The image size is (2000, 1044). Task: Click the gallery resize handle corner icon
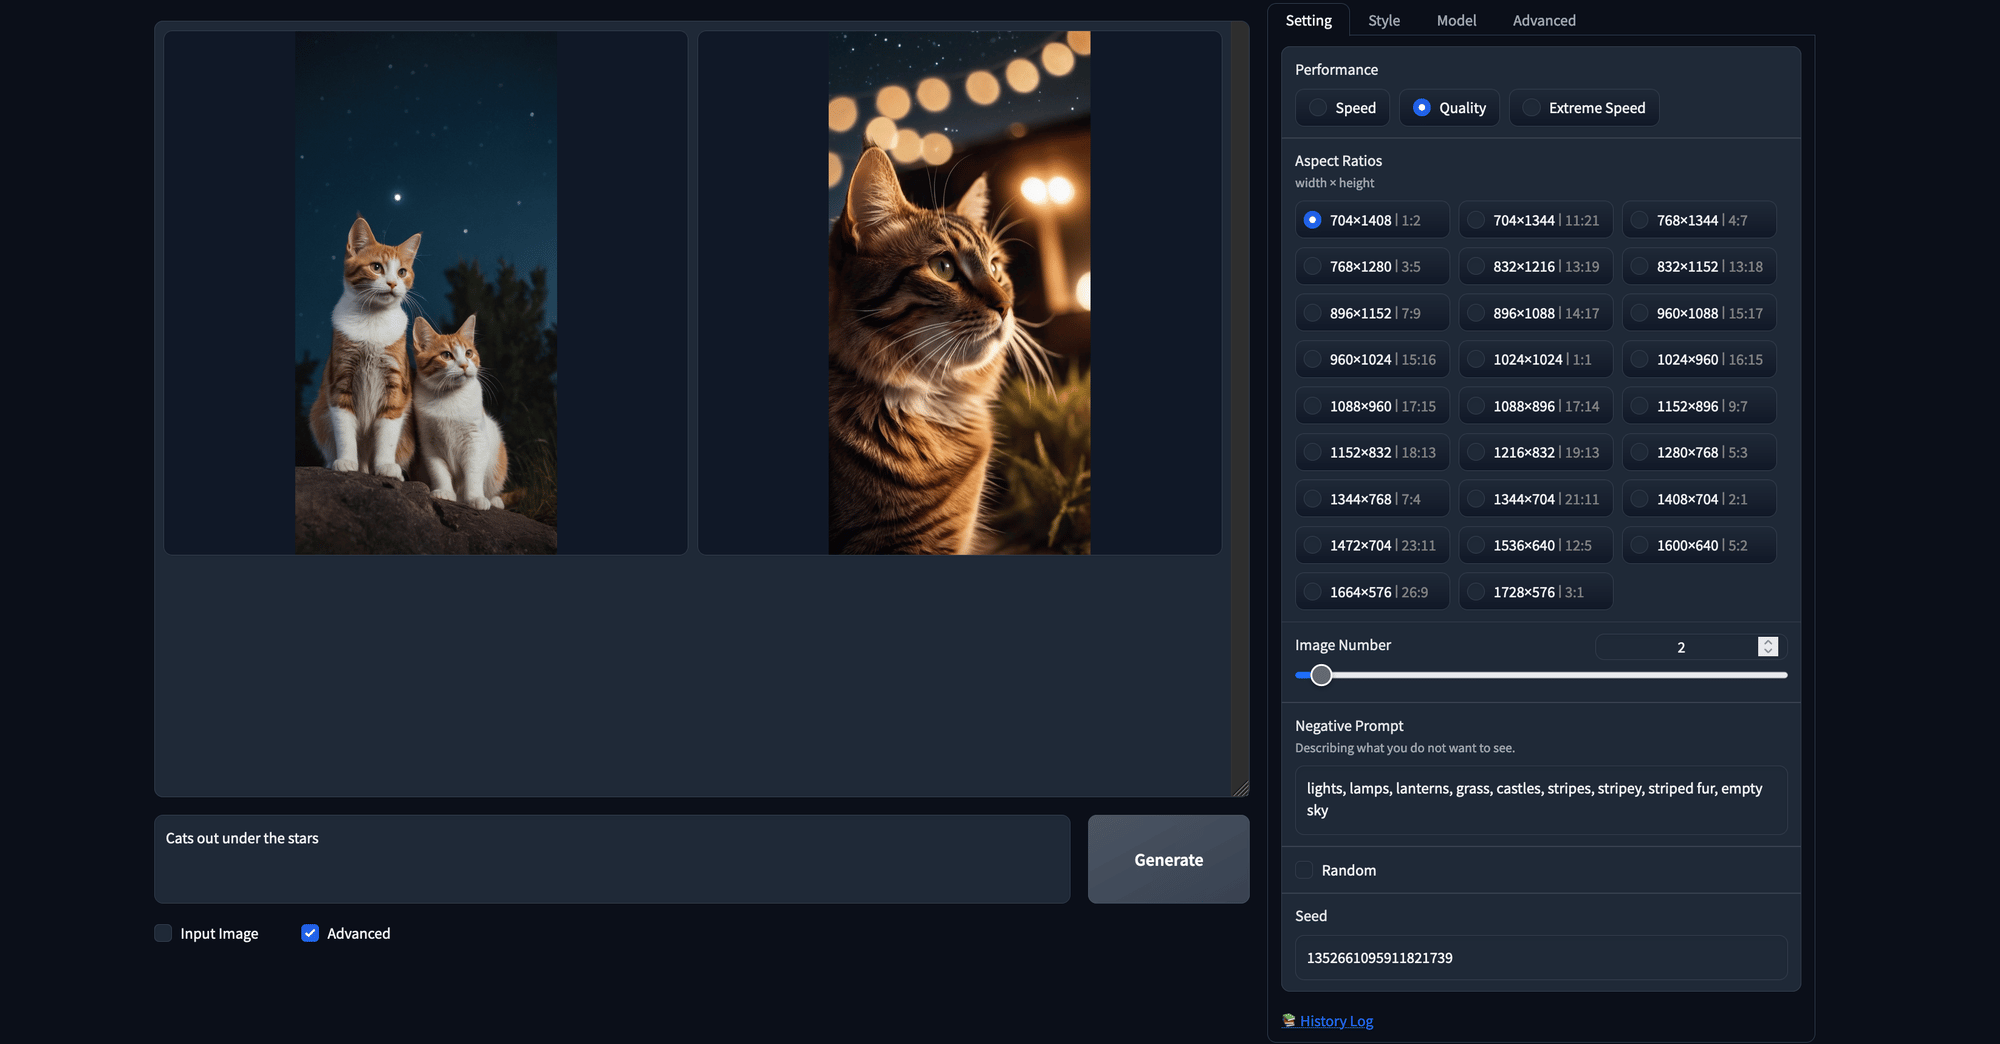point(1241,789)
